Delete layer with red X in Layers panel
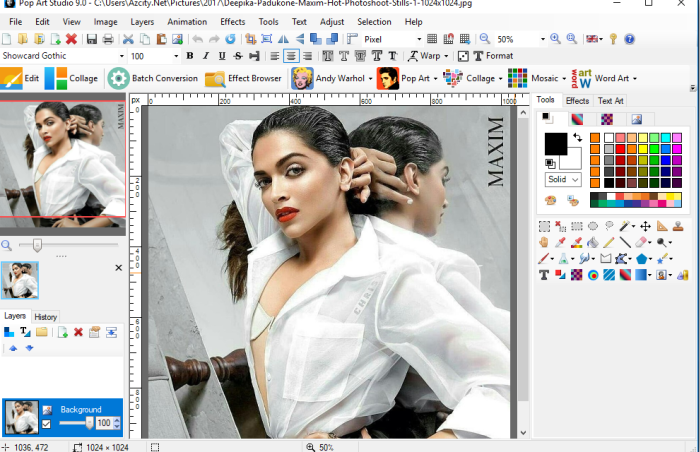Viewport: 700px width, 452px height. point(79,332)
